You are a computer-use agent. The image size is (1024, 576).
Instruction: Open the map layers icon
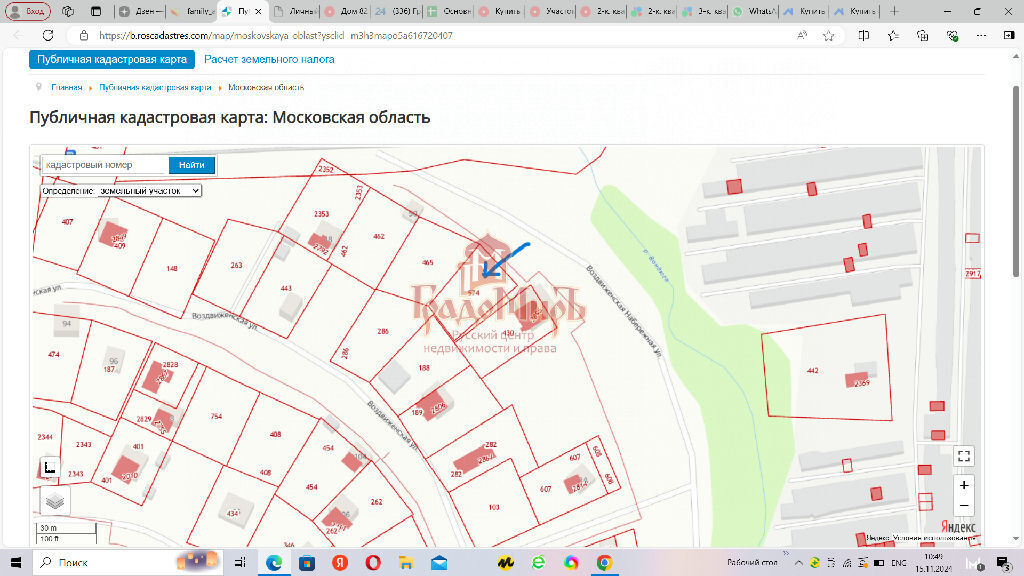point(55,500)
